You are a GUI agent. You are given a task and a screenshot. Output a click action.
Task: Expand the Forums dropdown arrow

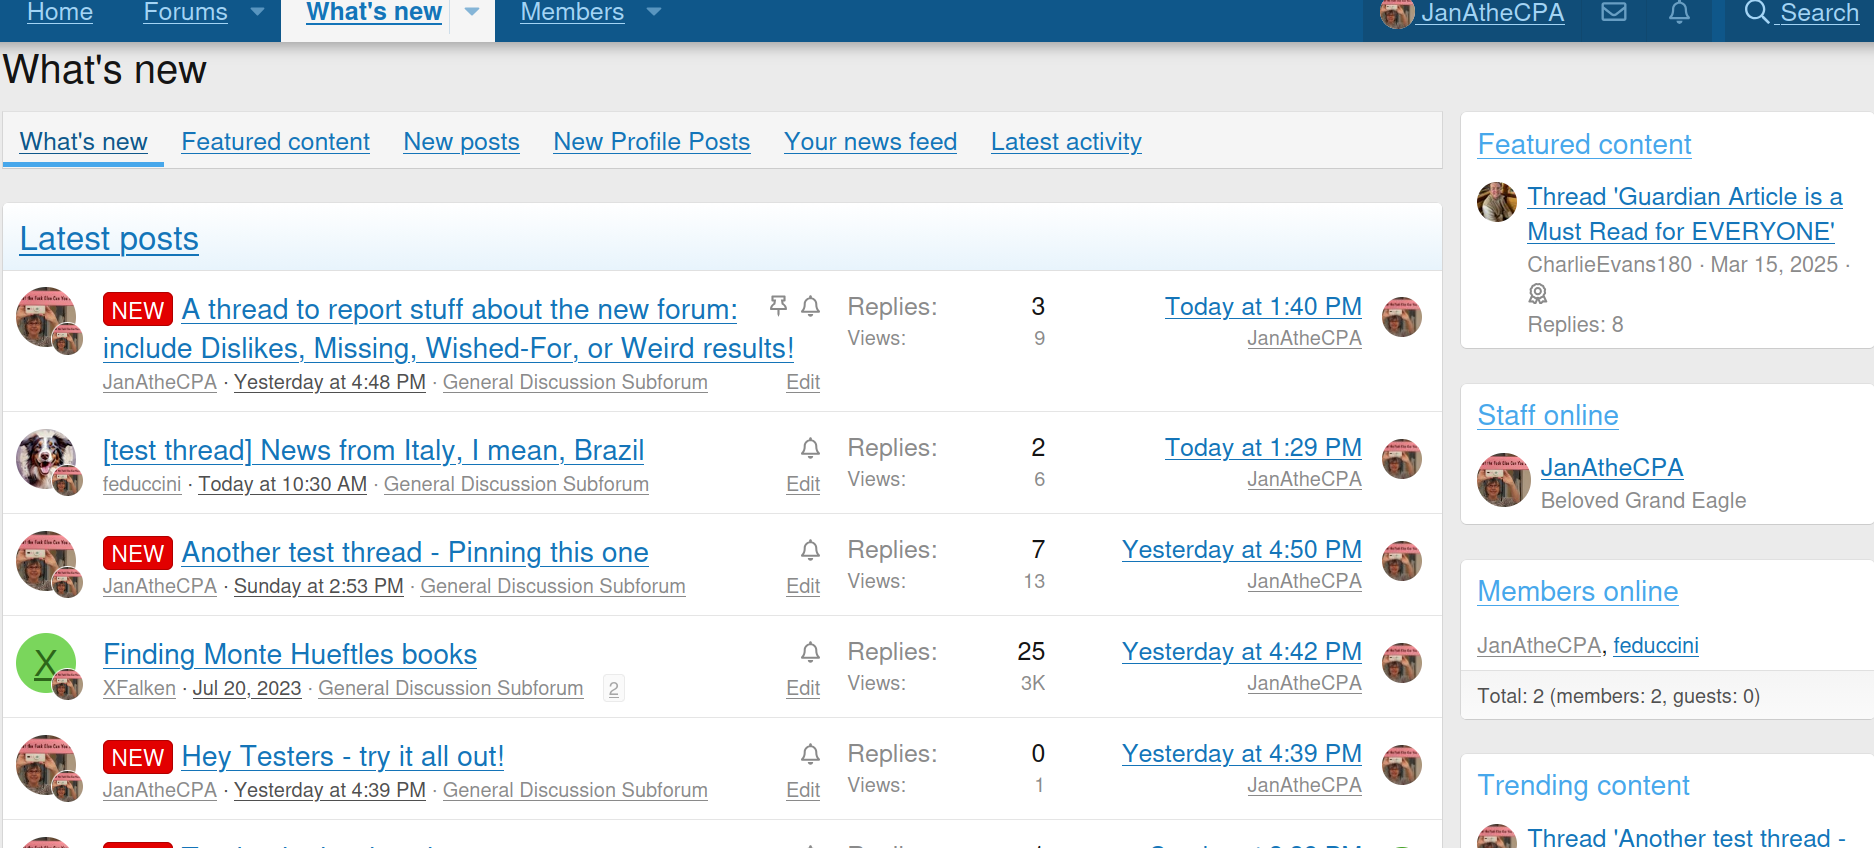click(257, 13)
